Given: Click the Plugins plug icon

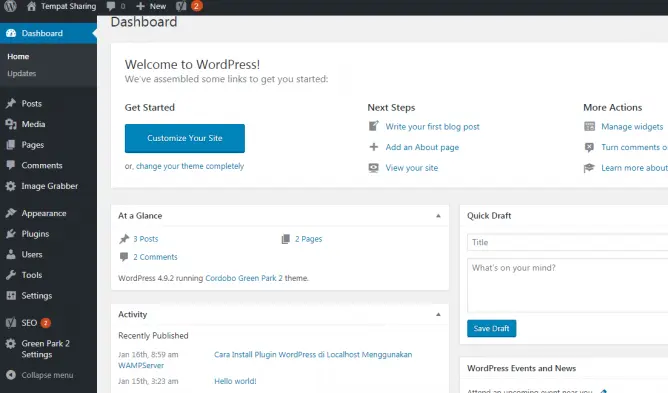Looking at the screenshot, I should pos(11,234).
